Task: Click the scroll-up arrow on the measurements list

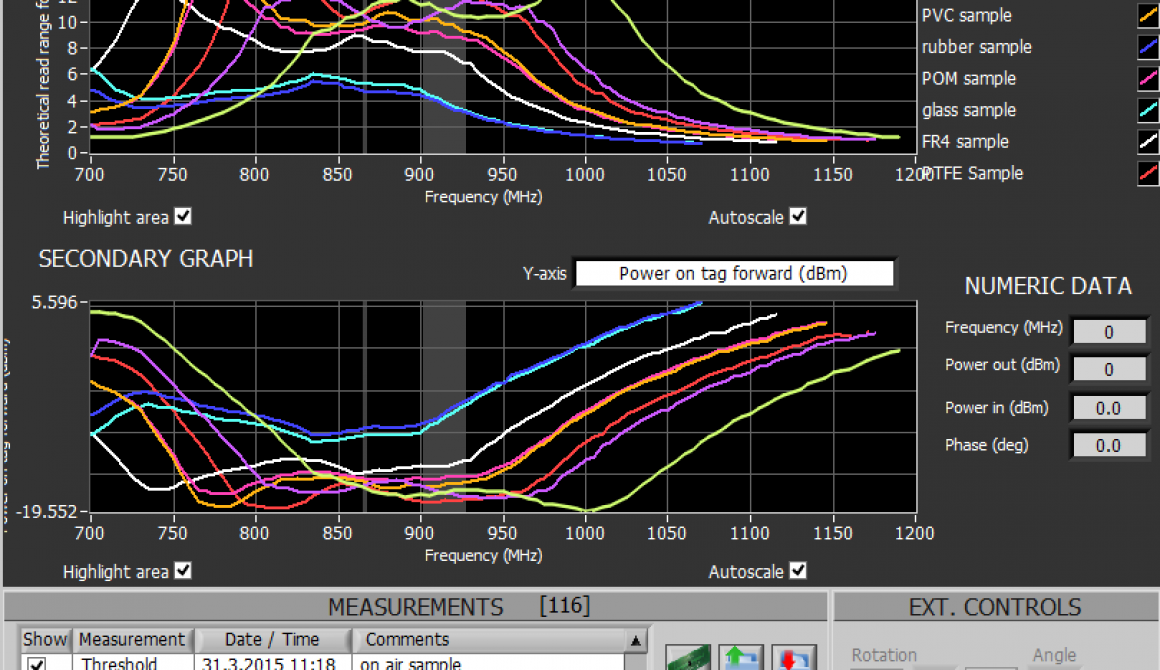Action: pos(637,639)
